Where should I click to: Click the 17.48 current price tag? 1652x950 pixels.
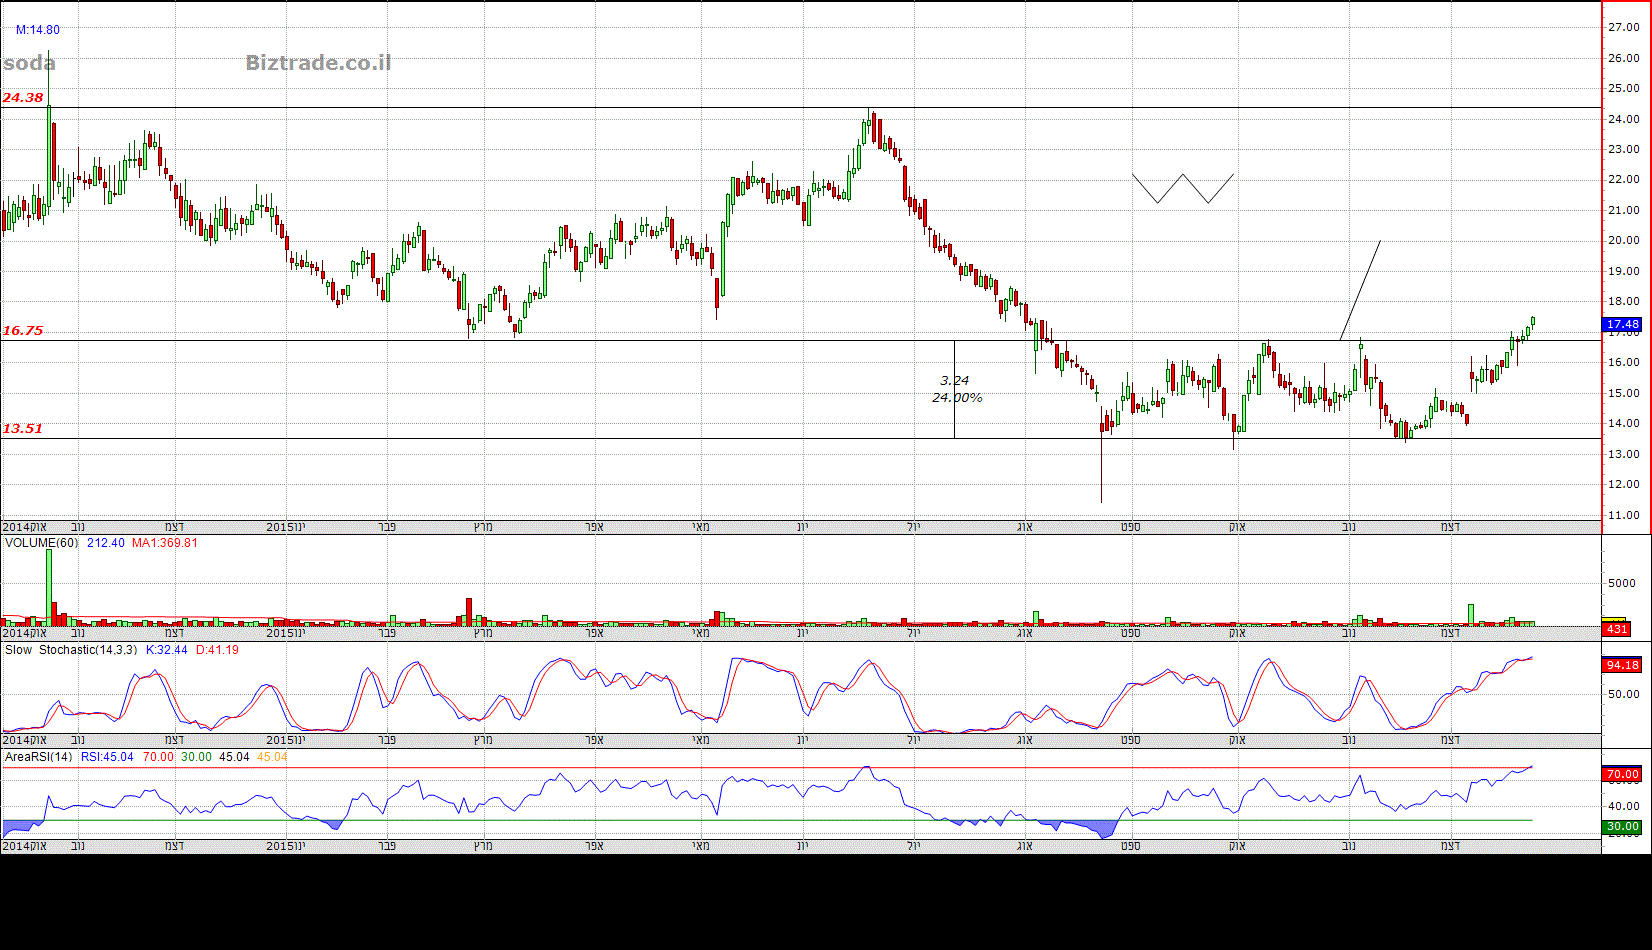pos(1622,324)
